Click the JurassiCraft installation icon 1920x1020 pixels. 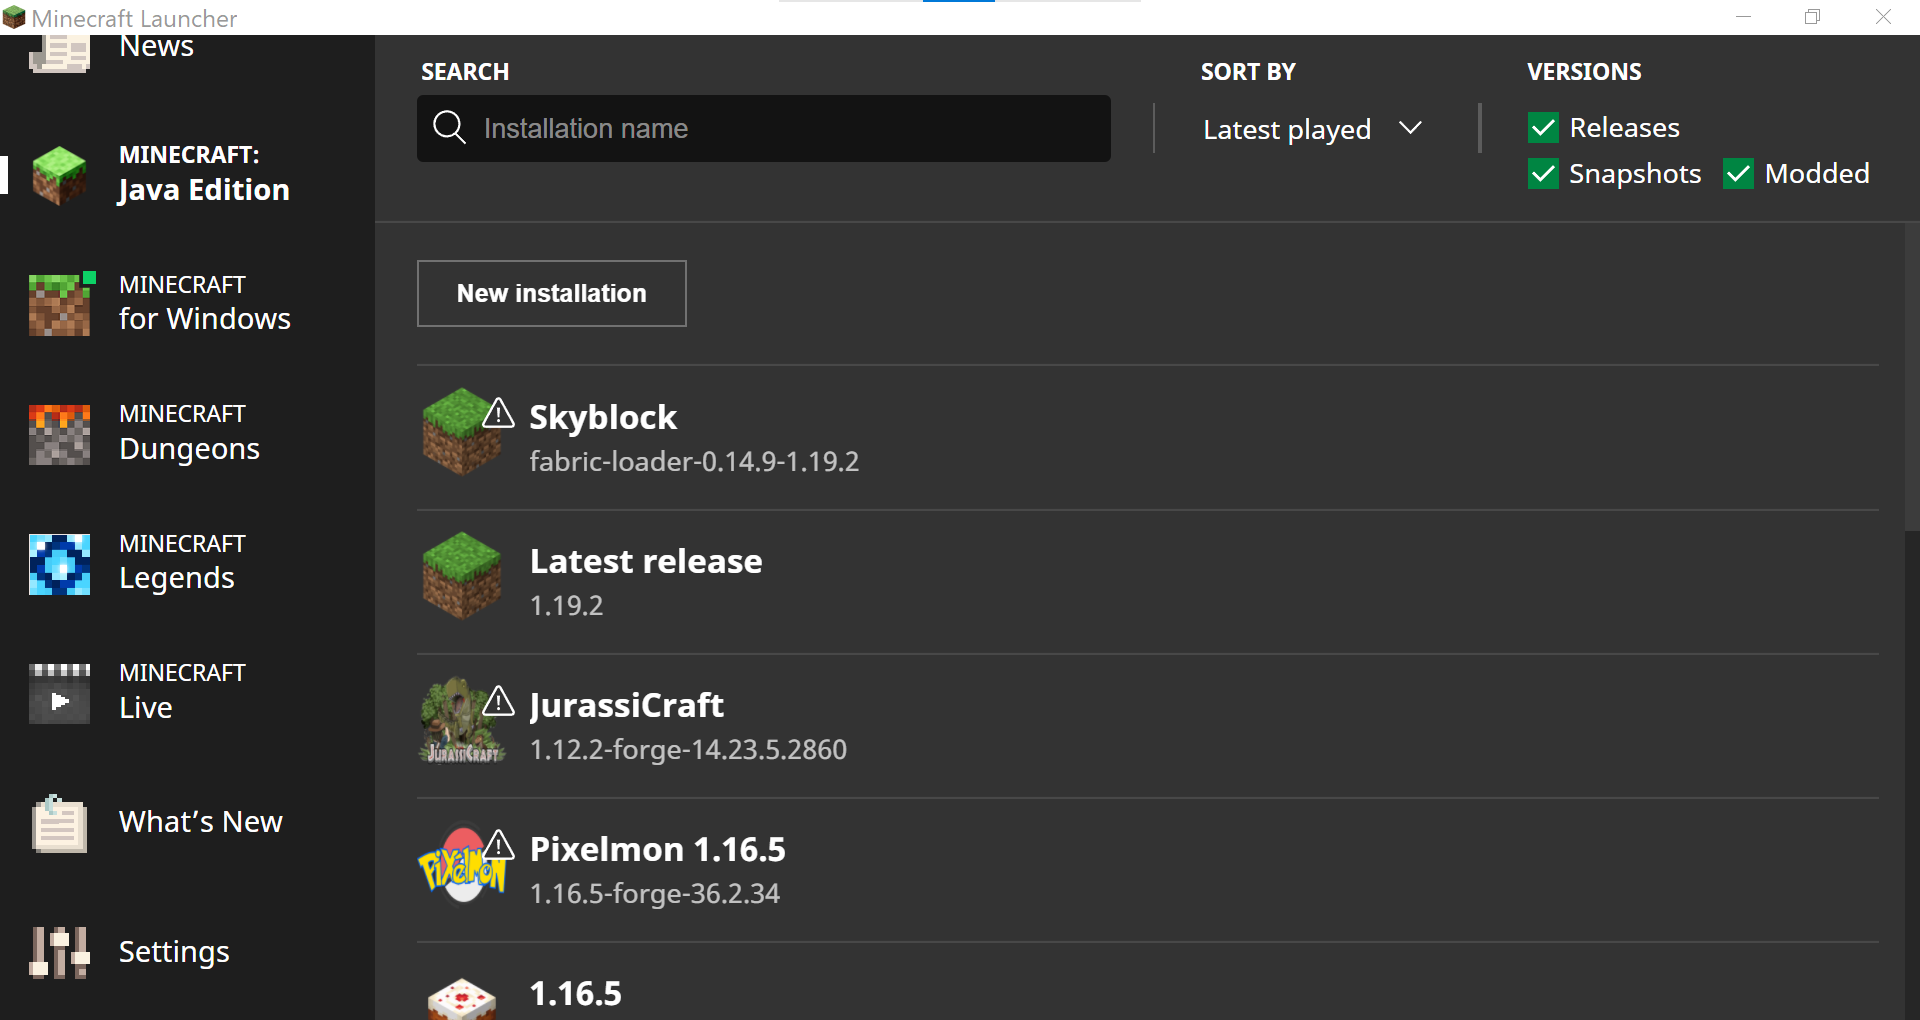461,720
